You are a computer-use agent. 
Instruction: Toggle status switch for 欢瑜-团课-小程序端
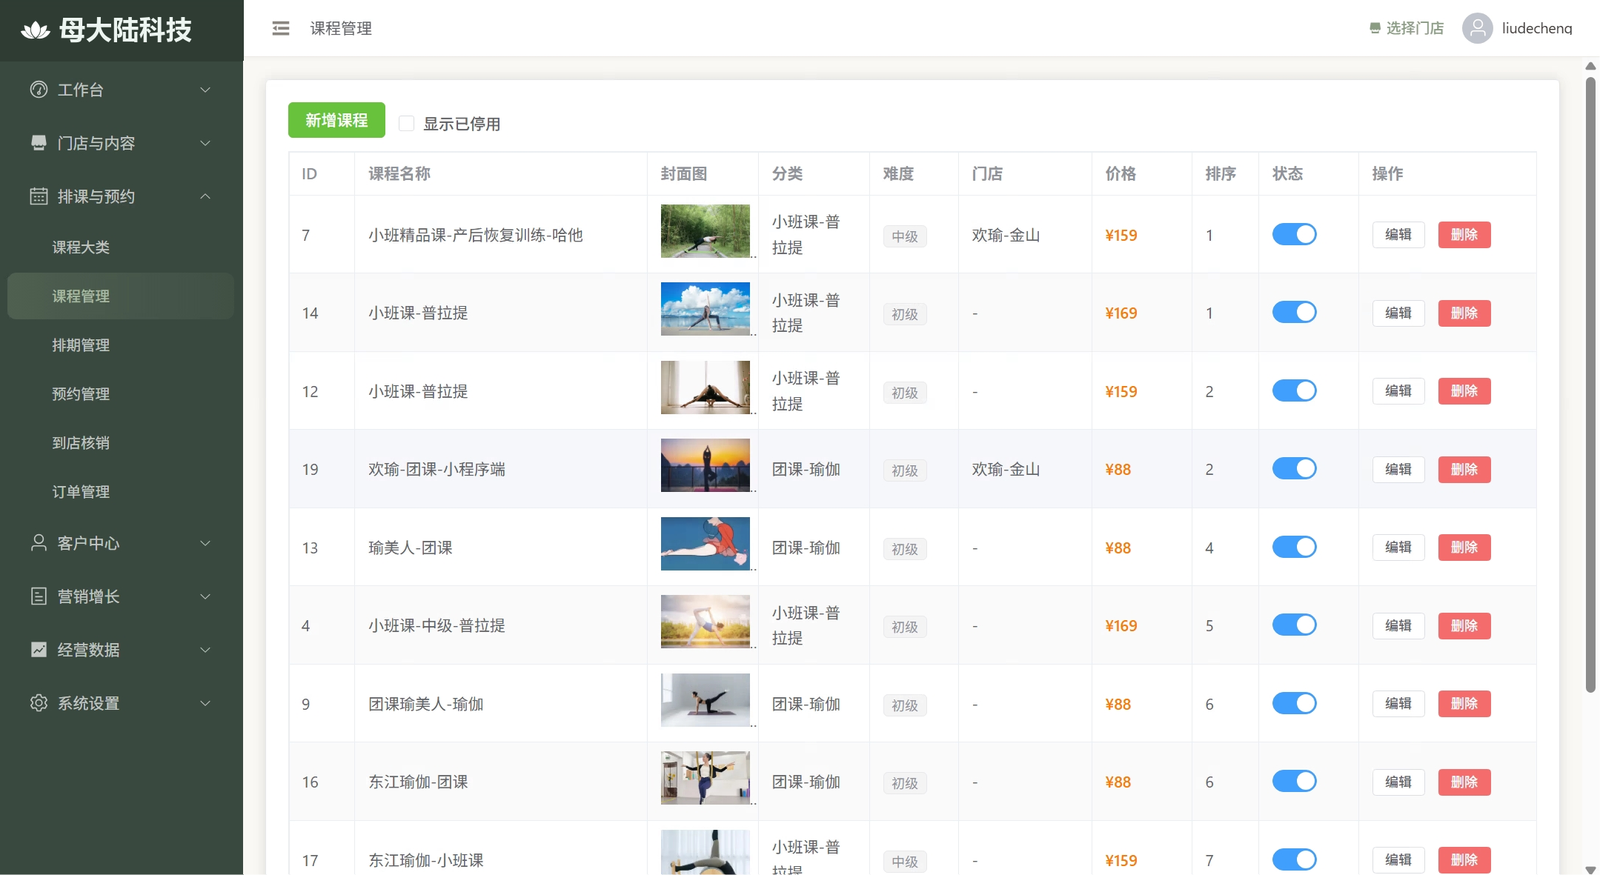pos(1294,468)
